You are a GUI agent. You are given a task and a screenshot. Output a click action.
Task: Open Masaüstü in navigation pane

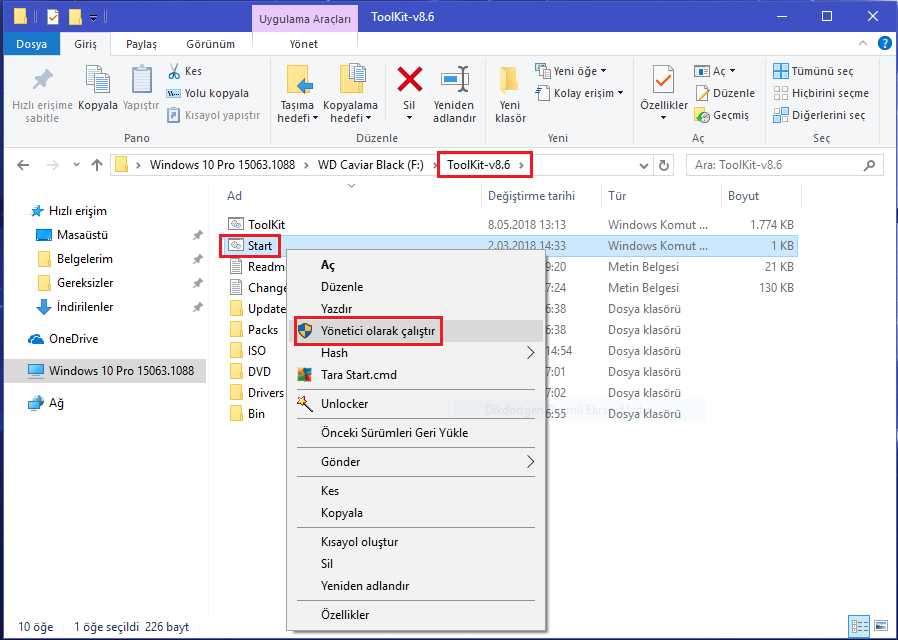click(82, 235)
